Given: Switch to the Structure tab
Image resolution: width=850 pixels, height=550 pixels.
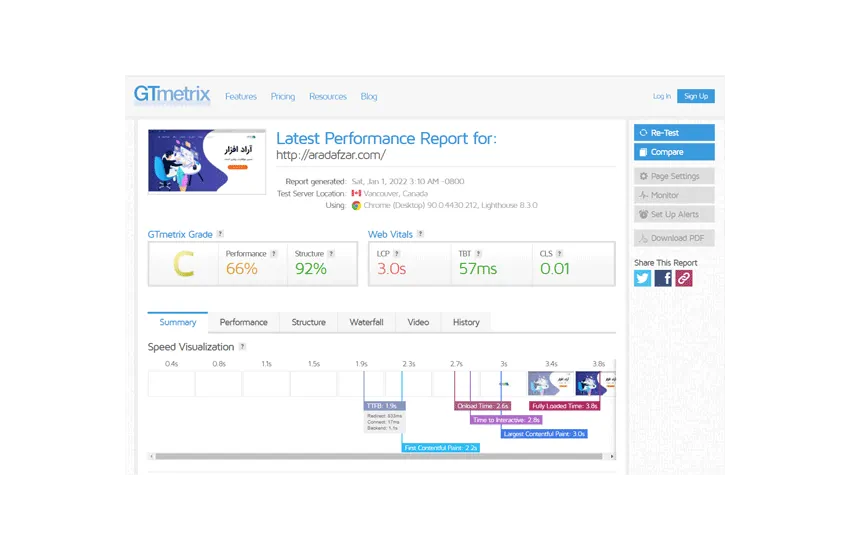Looking at the screenshot, I should [308, 322].
